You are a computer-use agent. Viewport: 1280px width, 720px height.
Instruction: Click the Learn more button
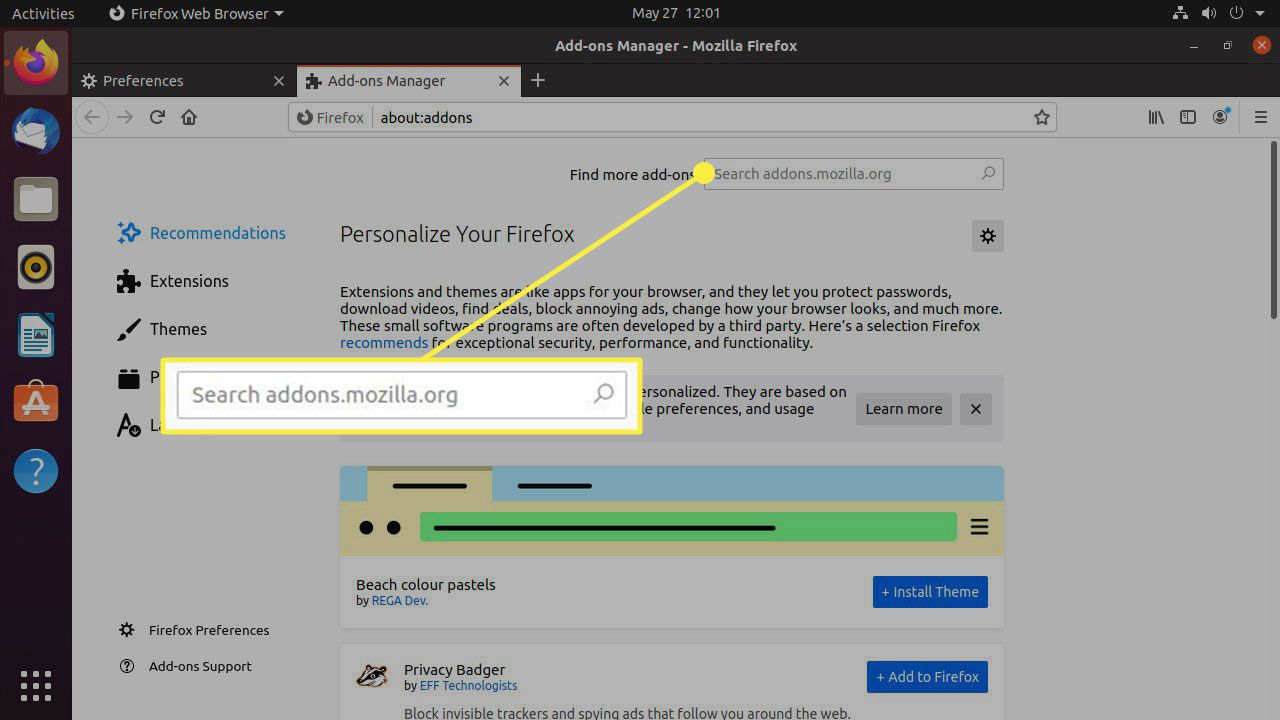tap(904, 409)
